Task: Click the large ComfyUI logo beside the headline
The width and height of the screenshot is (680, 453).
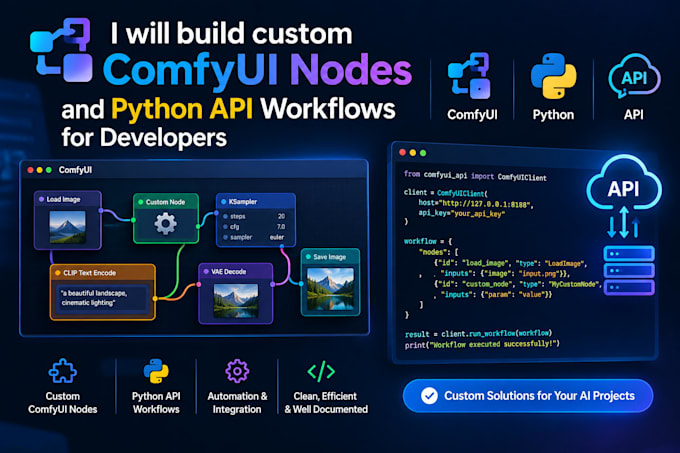Action: point(61,50)
